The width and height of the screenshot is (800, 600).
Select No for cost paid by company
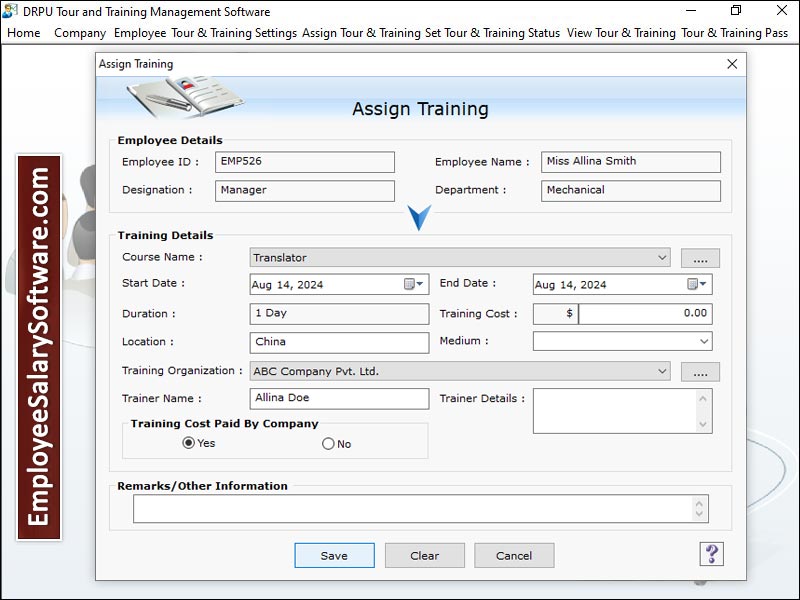point(328,444)
